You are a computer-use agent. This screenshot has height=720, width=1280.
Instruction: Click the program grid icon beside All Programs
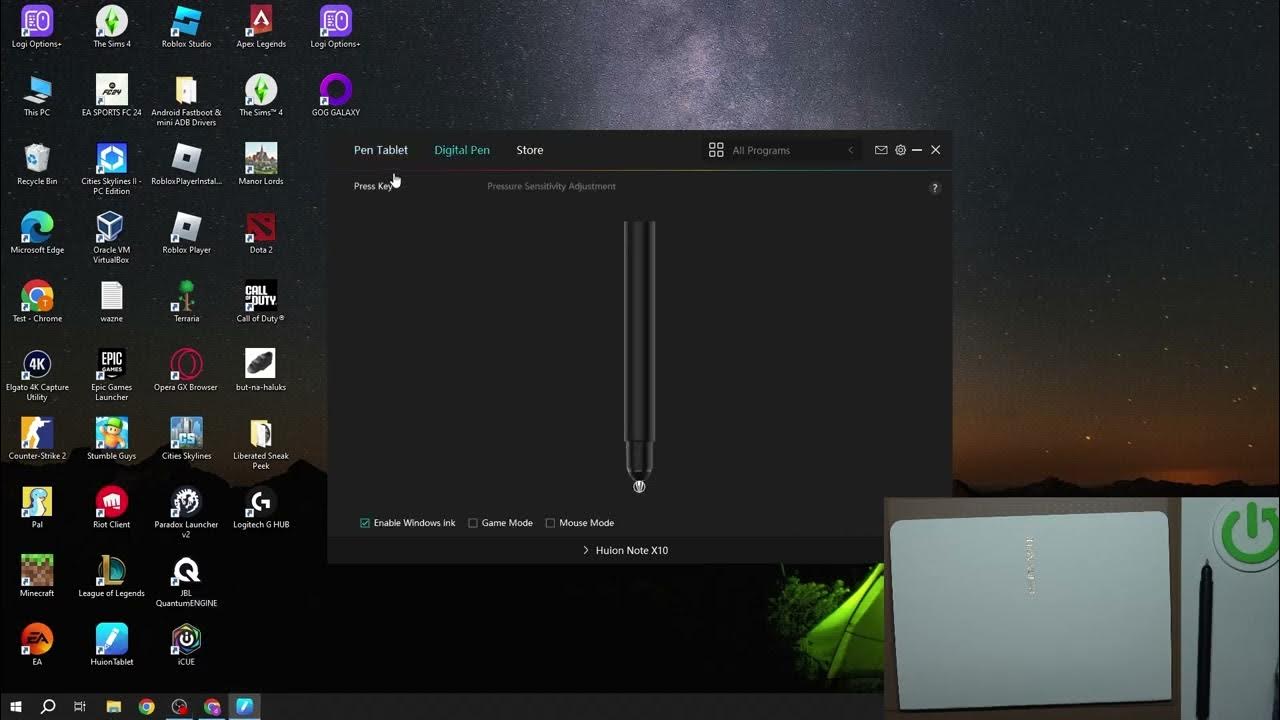click(716, 150)
